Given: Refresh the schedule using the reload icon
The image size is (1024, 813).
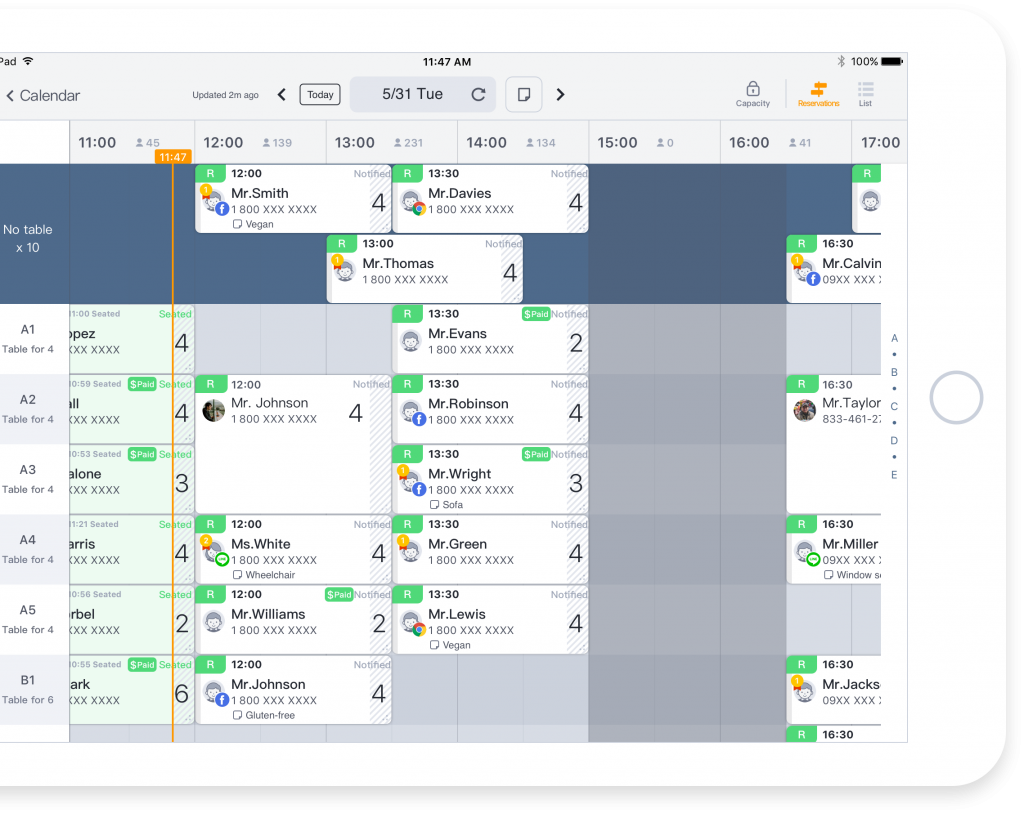Looking at the screenshot, I should tap(478, 94).
